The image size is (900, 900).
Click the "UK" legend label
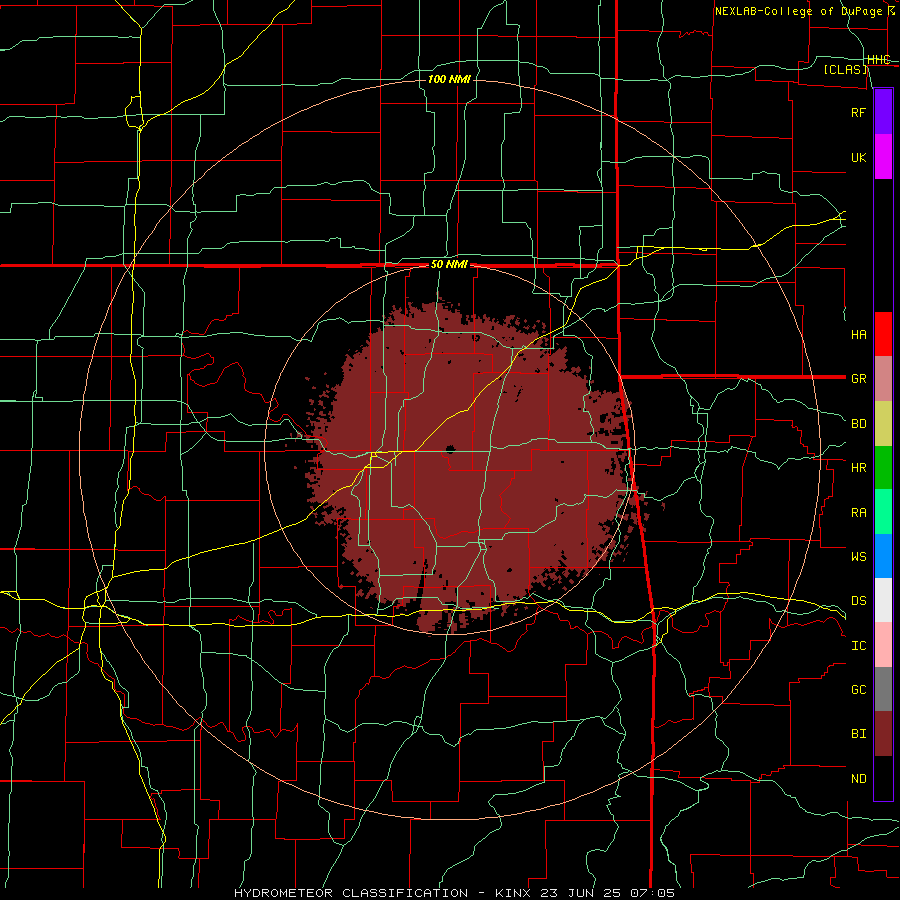pos(858,157)
